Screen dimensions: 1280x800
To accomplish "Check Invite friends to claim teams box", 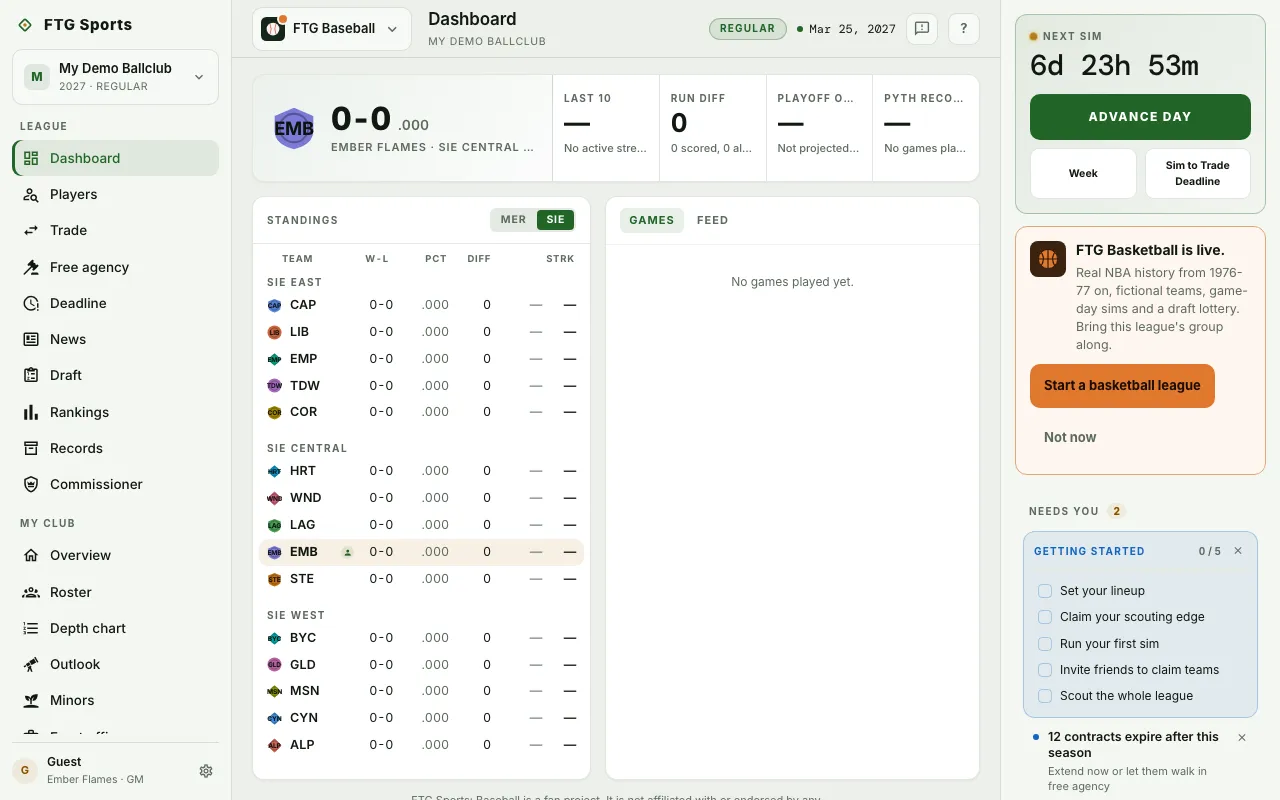I will (x=1045, y=670).
